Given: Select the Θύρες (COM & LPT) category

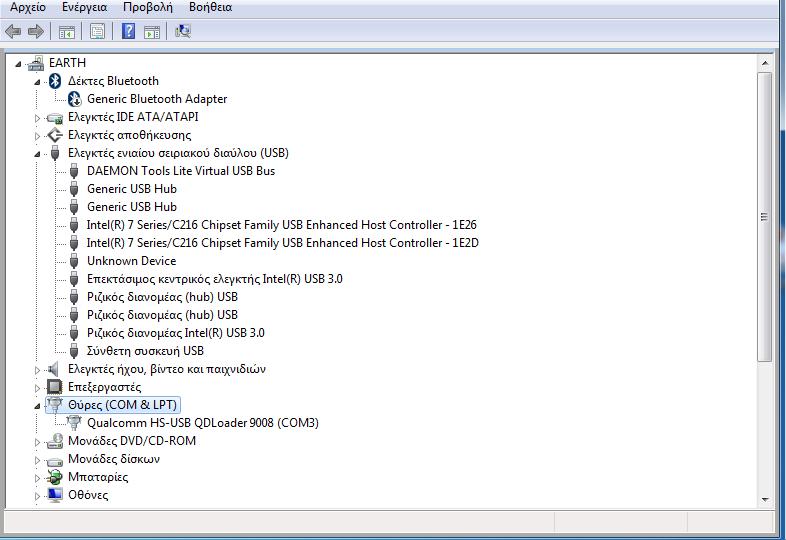Looking at the screenshot, I should (x=122, y=405).
